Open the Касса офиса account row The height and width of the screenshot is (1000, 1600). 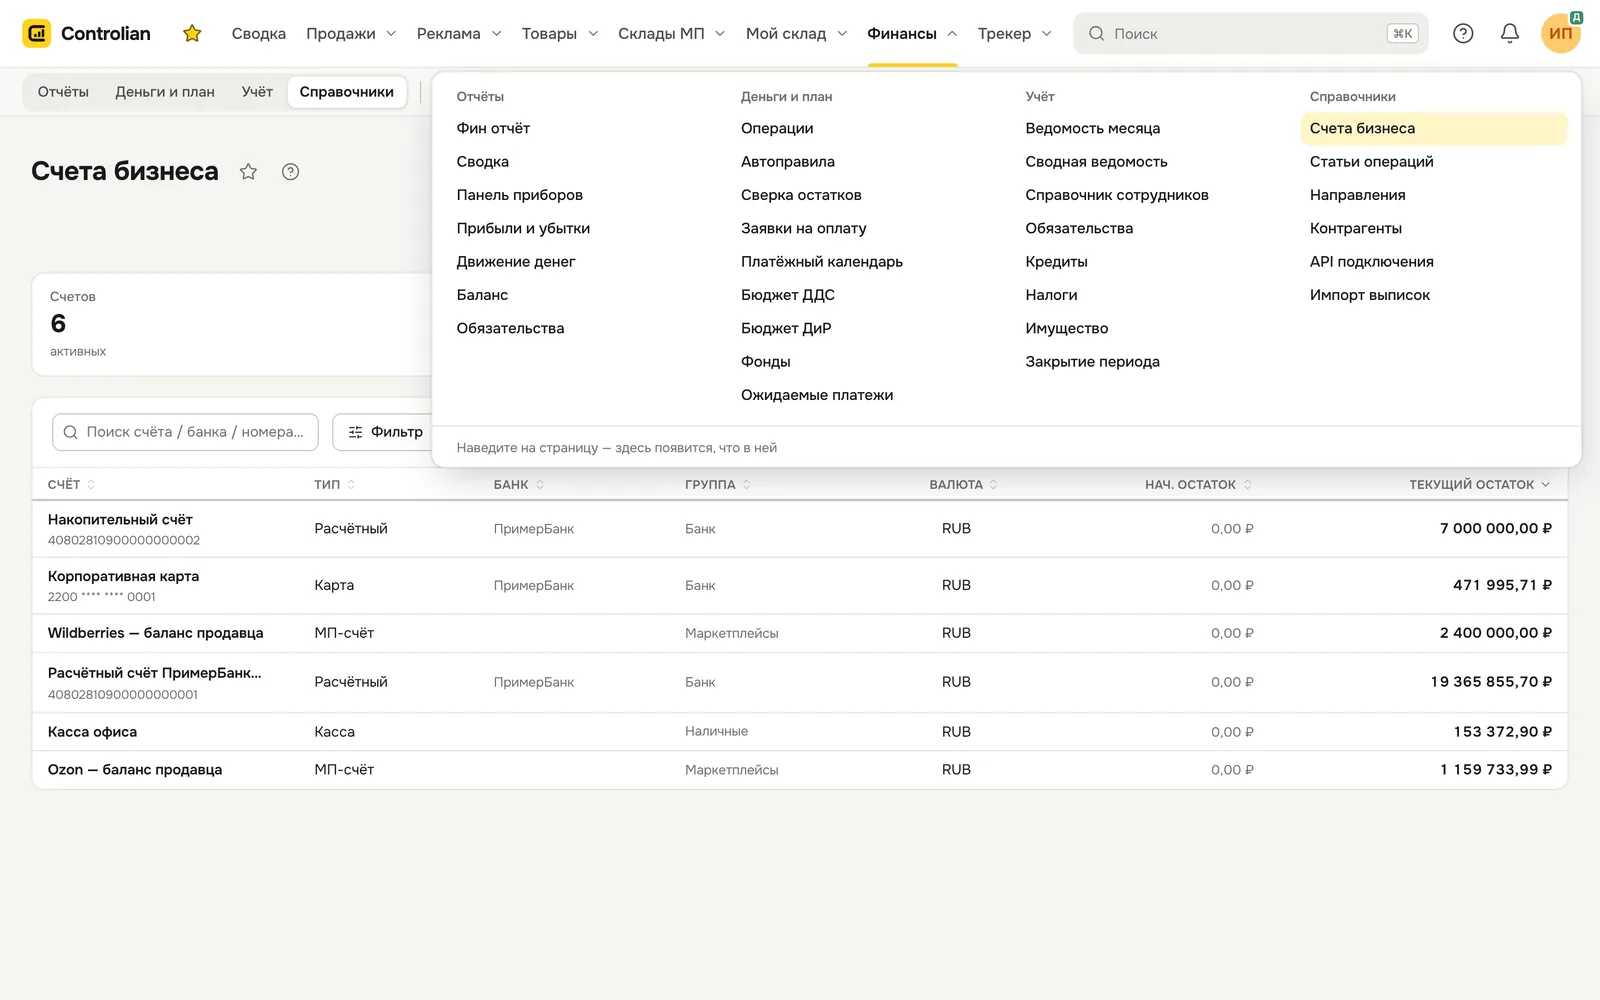800,732
